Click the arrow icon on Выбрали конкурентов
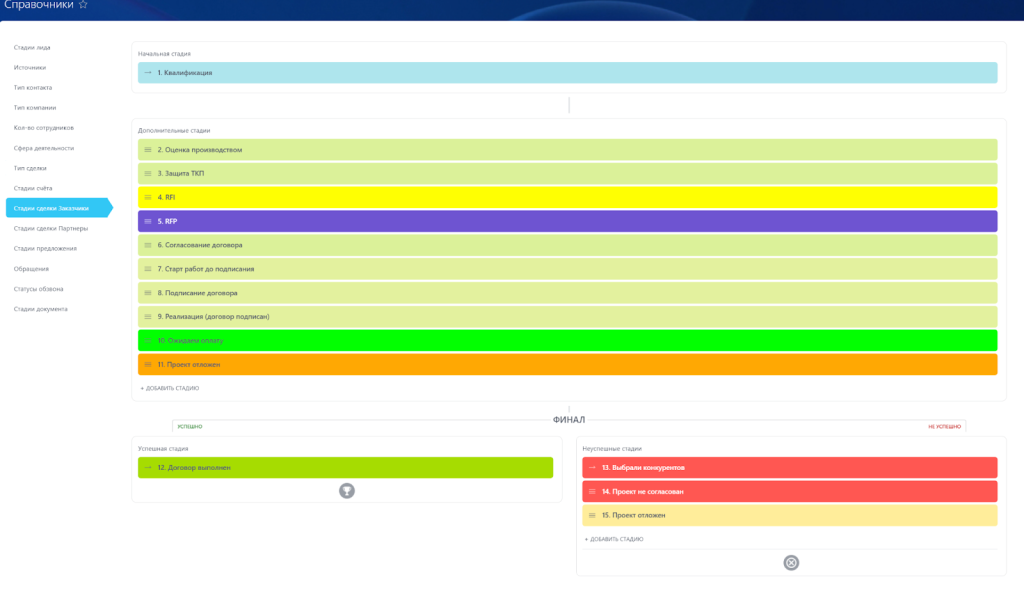 click(592, 468)
